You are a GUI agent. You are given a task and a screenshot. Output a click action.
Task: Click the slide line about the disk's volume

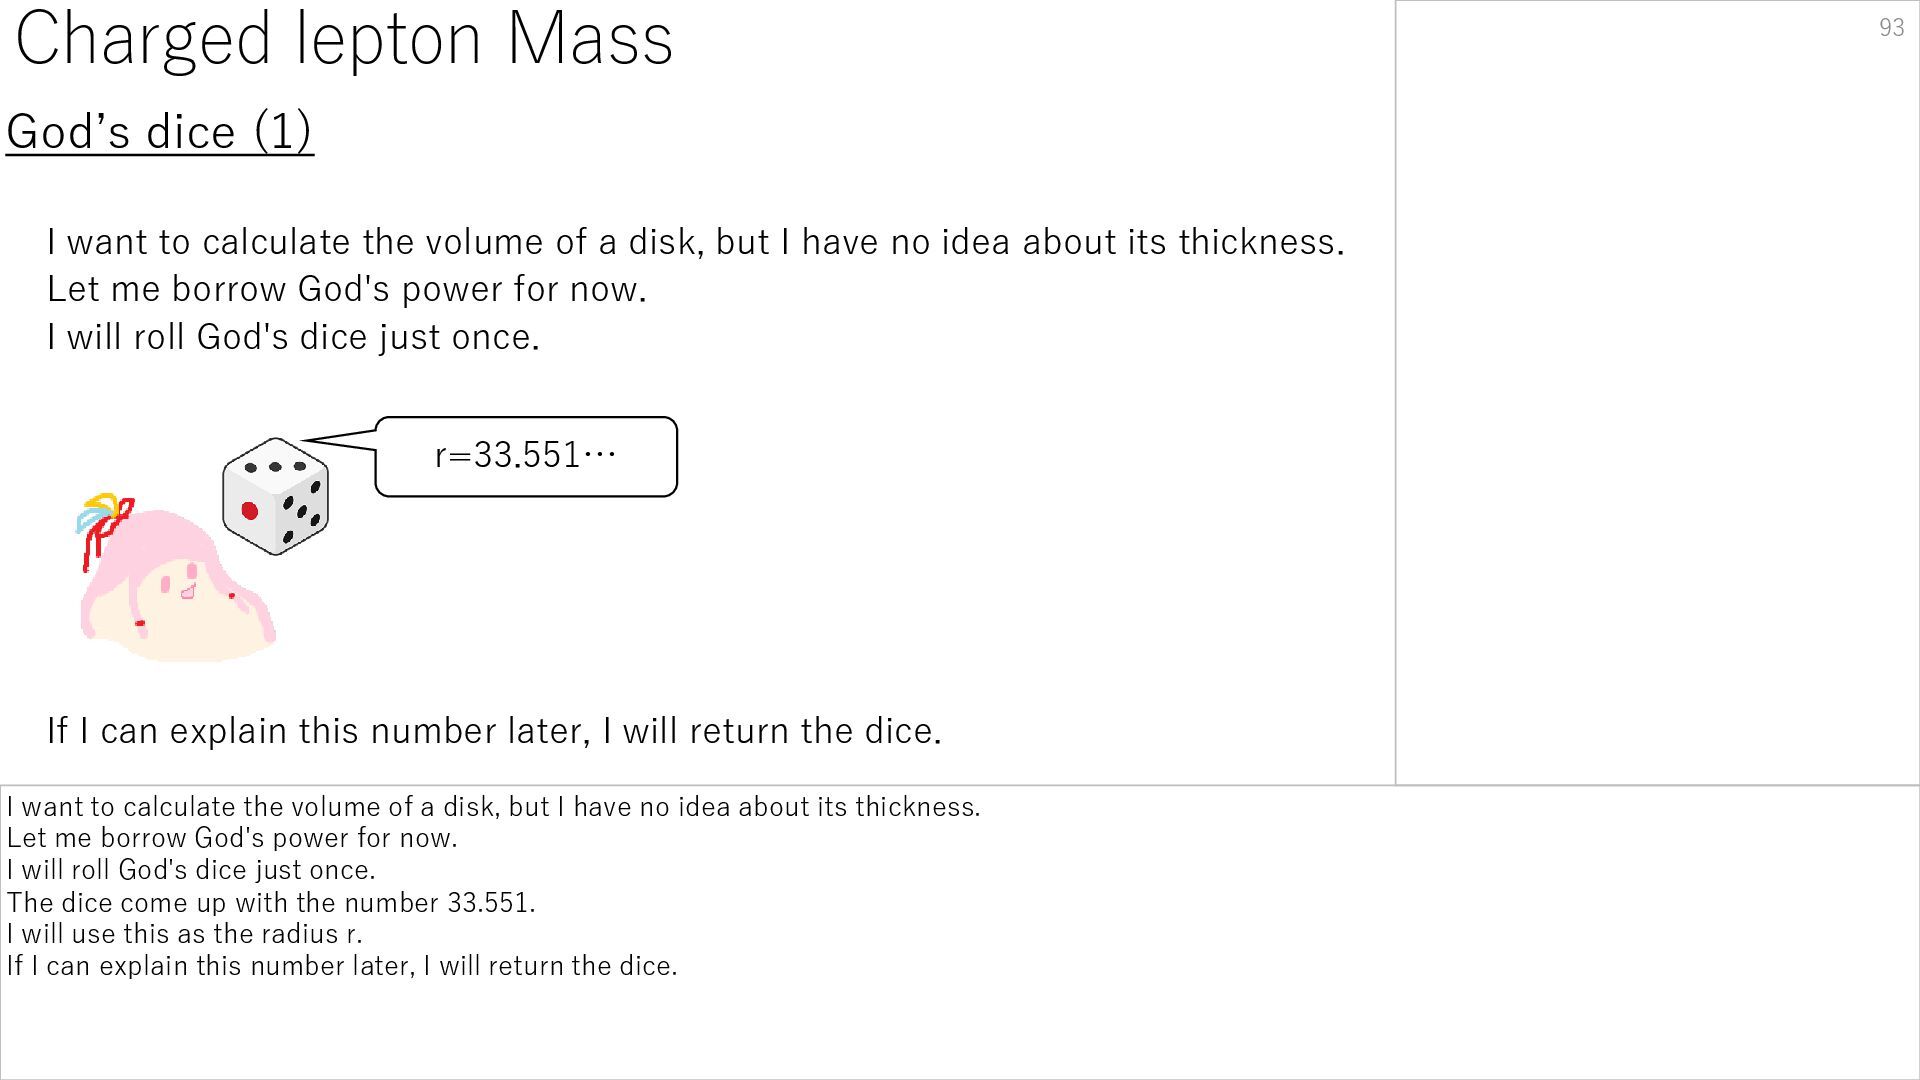(695, 242)
